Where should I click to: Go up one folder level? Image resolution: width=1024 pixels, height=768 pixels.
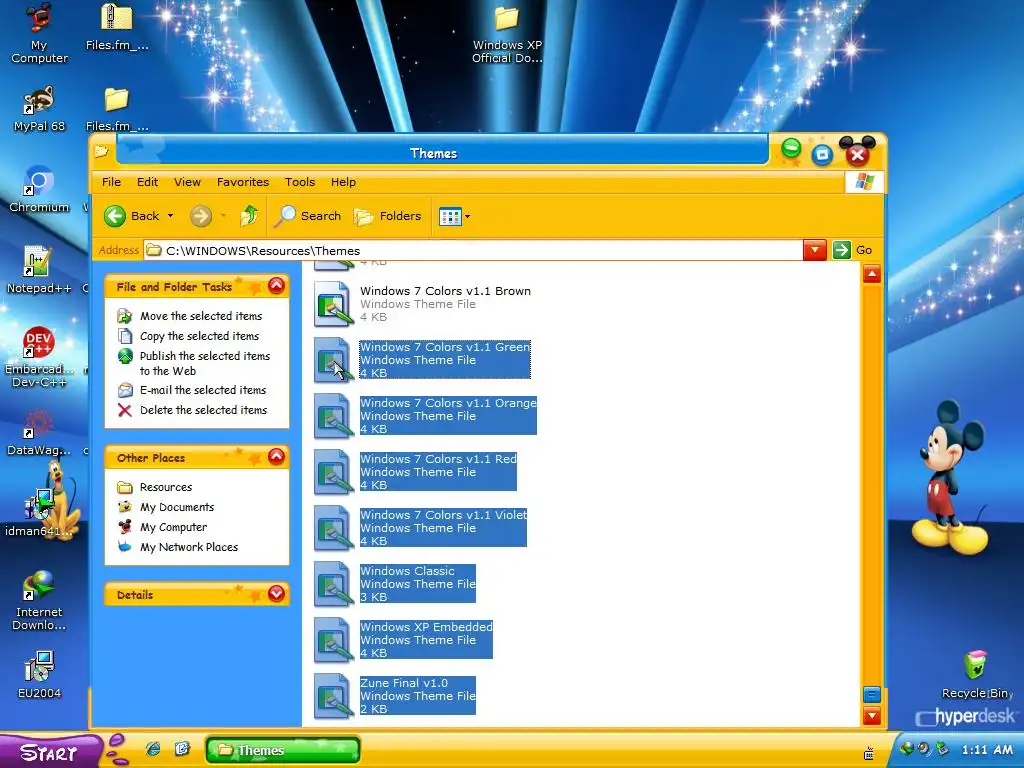[249, 216]
